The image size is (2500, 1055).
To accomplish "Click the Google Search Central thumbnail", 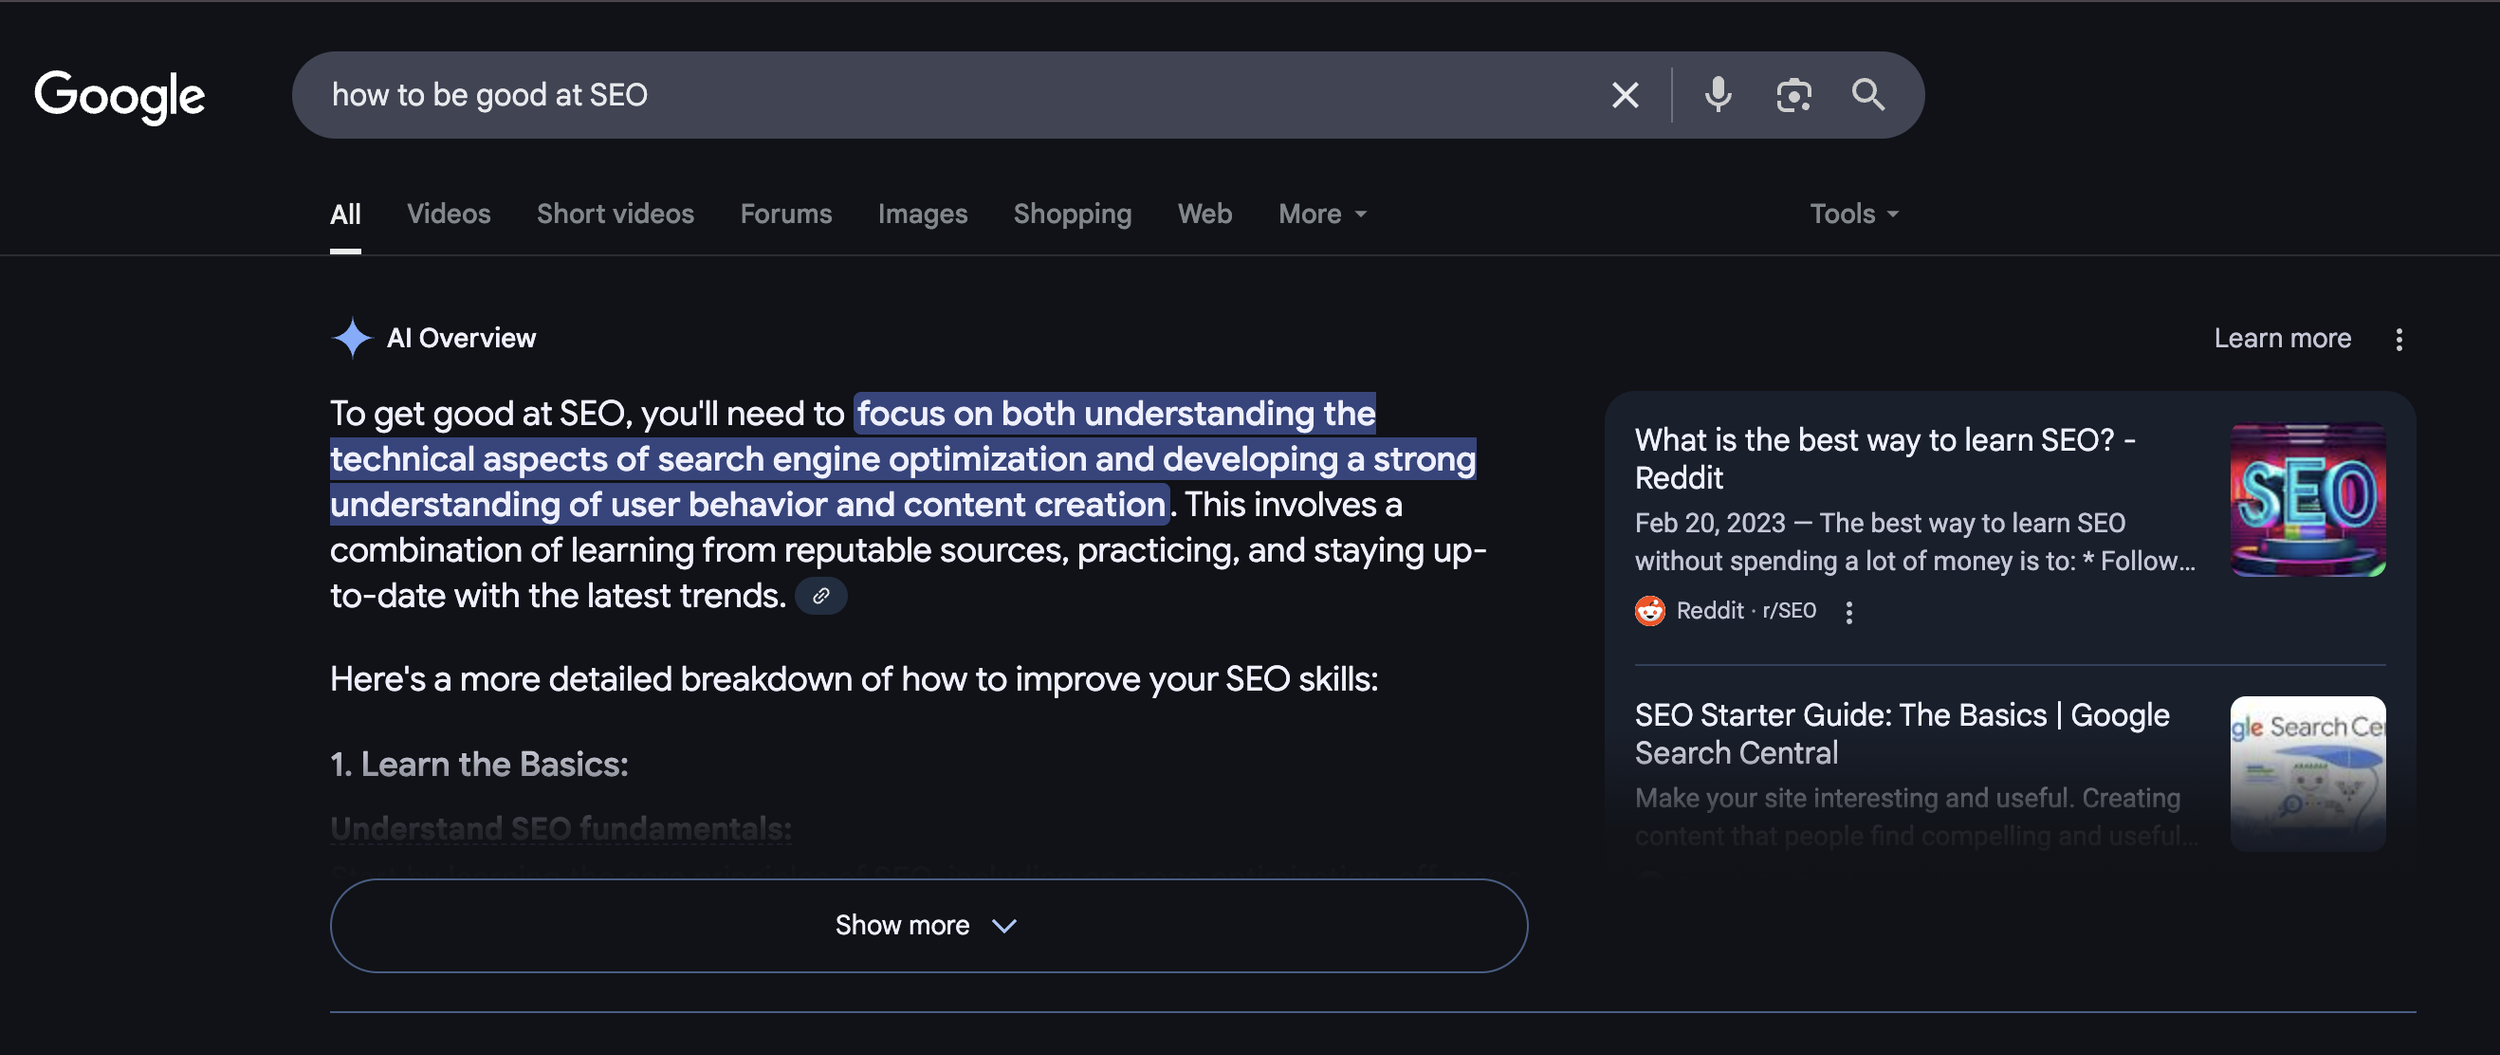I will pyautogui.click(x=2308, y=773).
